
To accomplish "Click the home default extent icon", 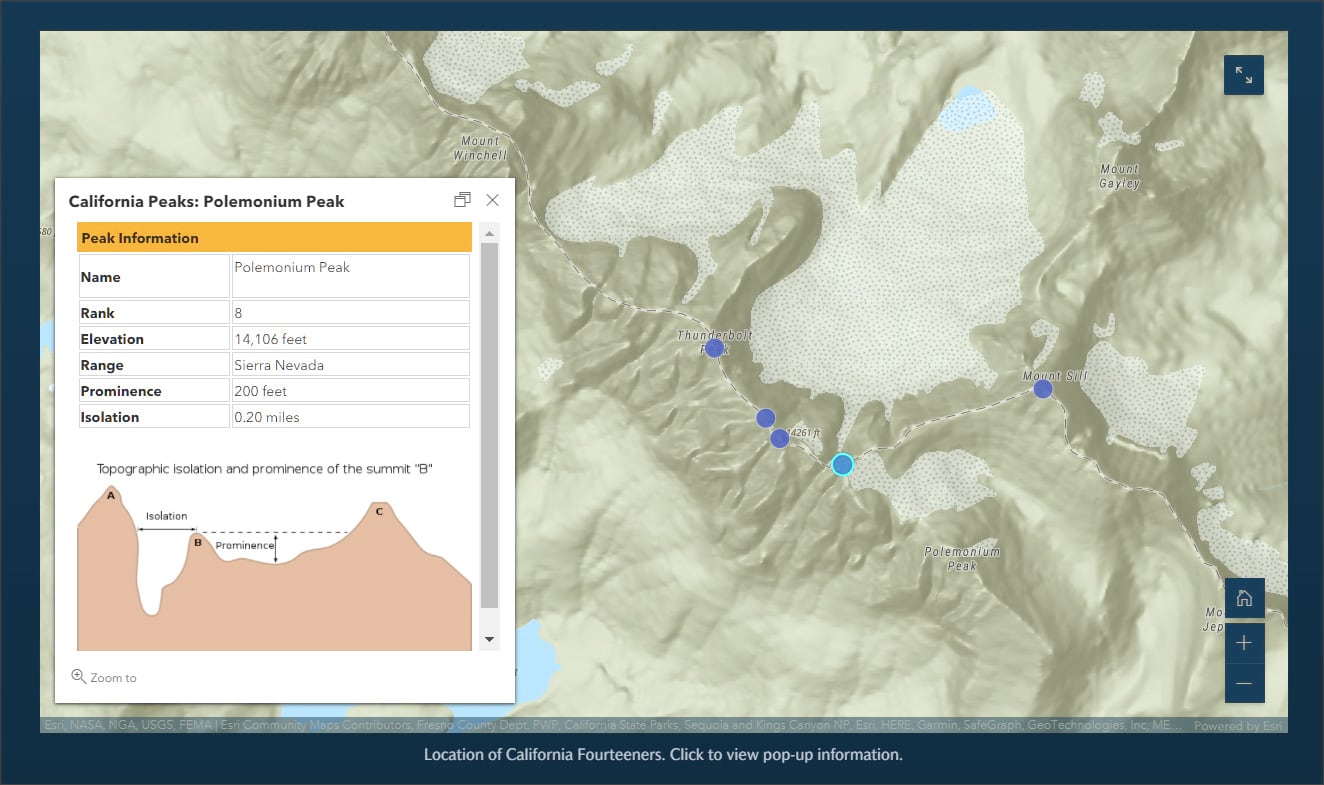I will 1244,599.
